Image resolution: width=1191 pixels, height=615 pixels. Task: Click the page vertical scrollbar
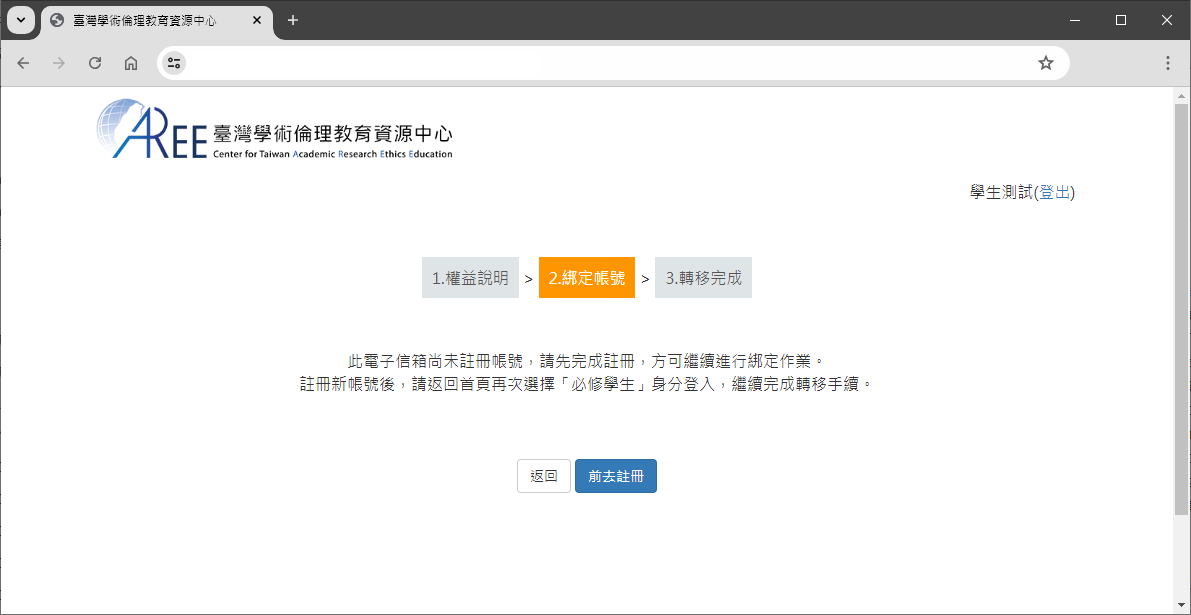pyautogui.click(x=1182, y=310)
